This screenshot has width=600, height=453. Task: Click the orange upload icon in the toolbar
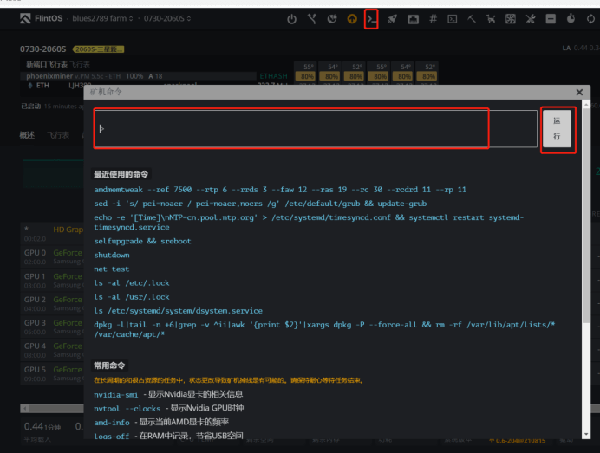[x=352, y=19]
